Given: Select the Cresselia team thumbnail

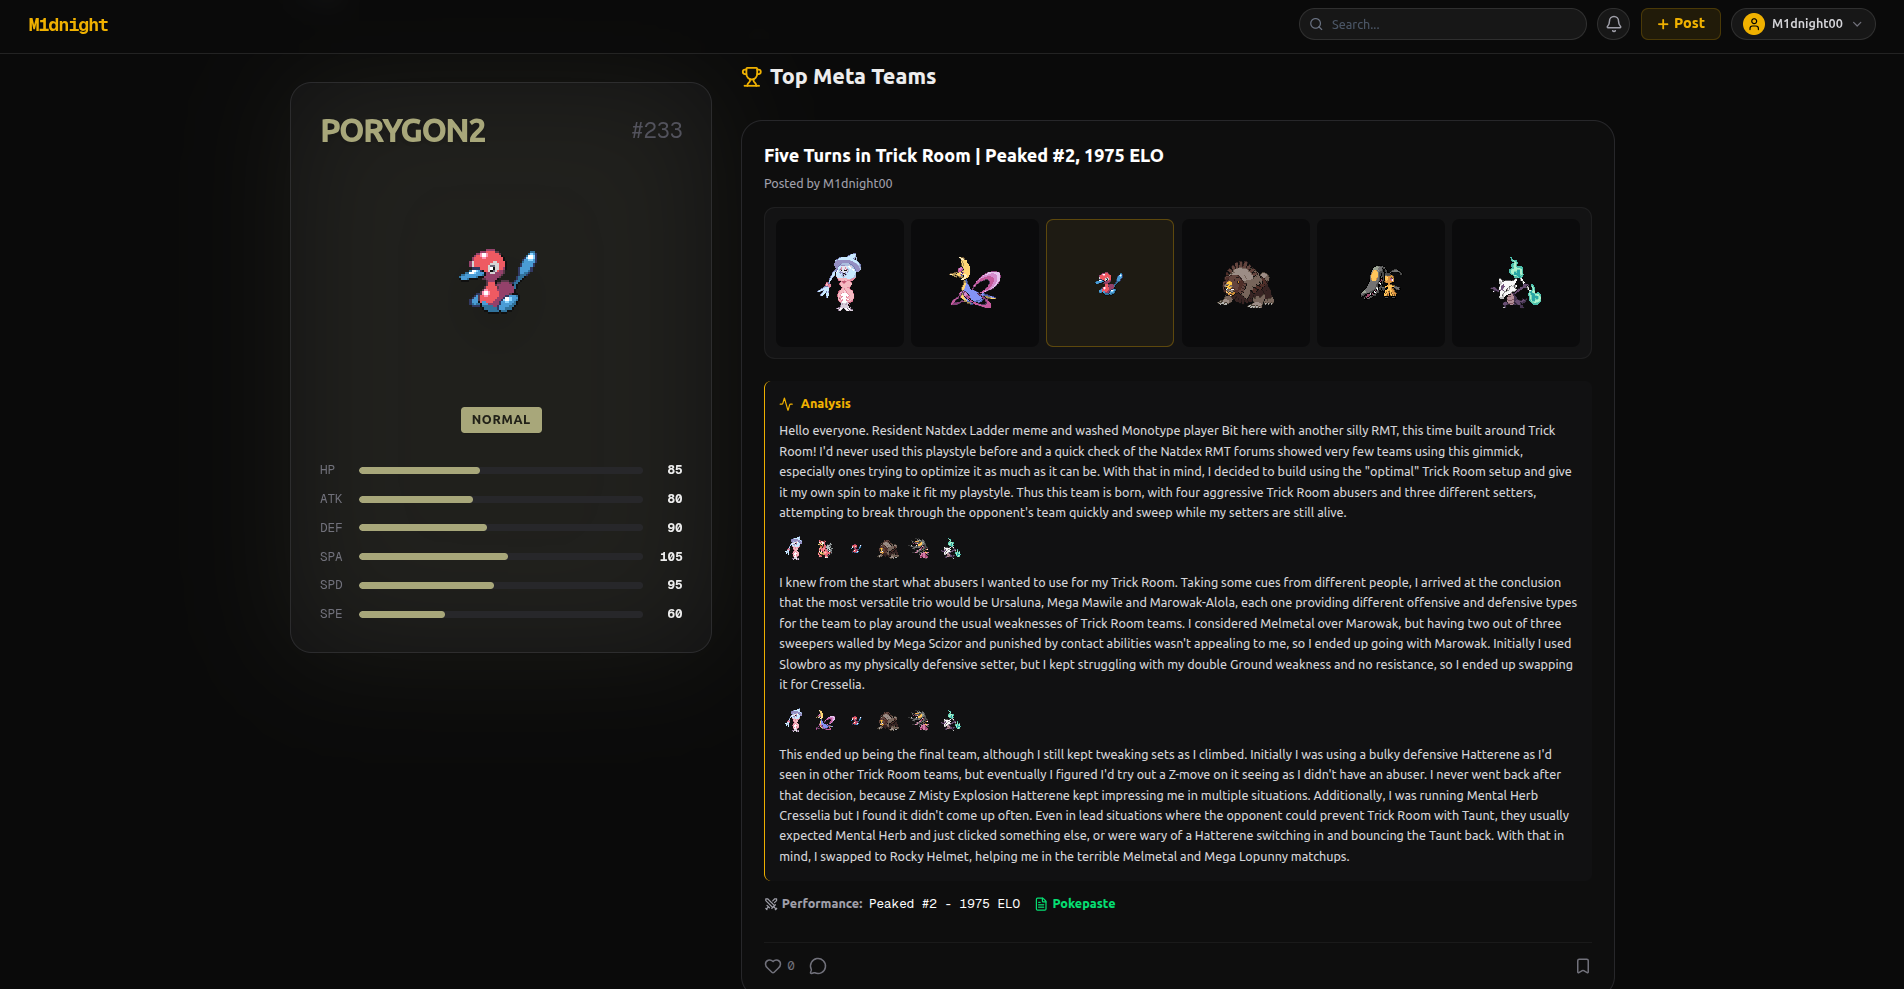Looking at the screenshot, I should (x=975, y=283).
